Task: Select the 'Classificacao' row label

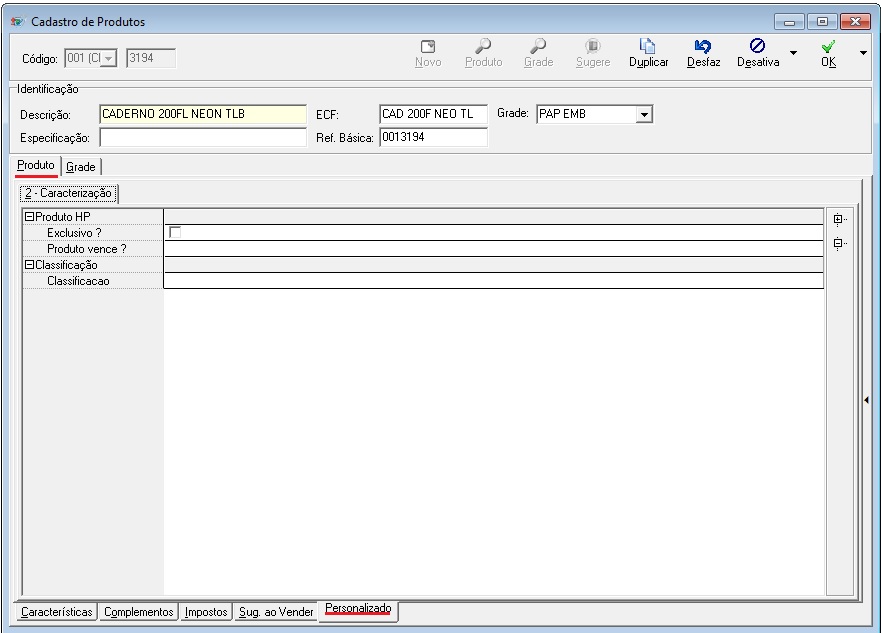Action: tap(78, 281)
